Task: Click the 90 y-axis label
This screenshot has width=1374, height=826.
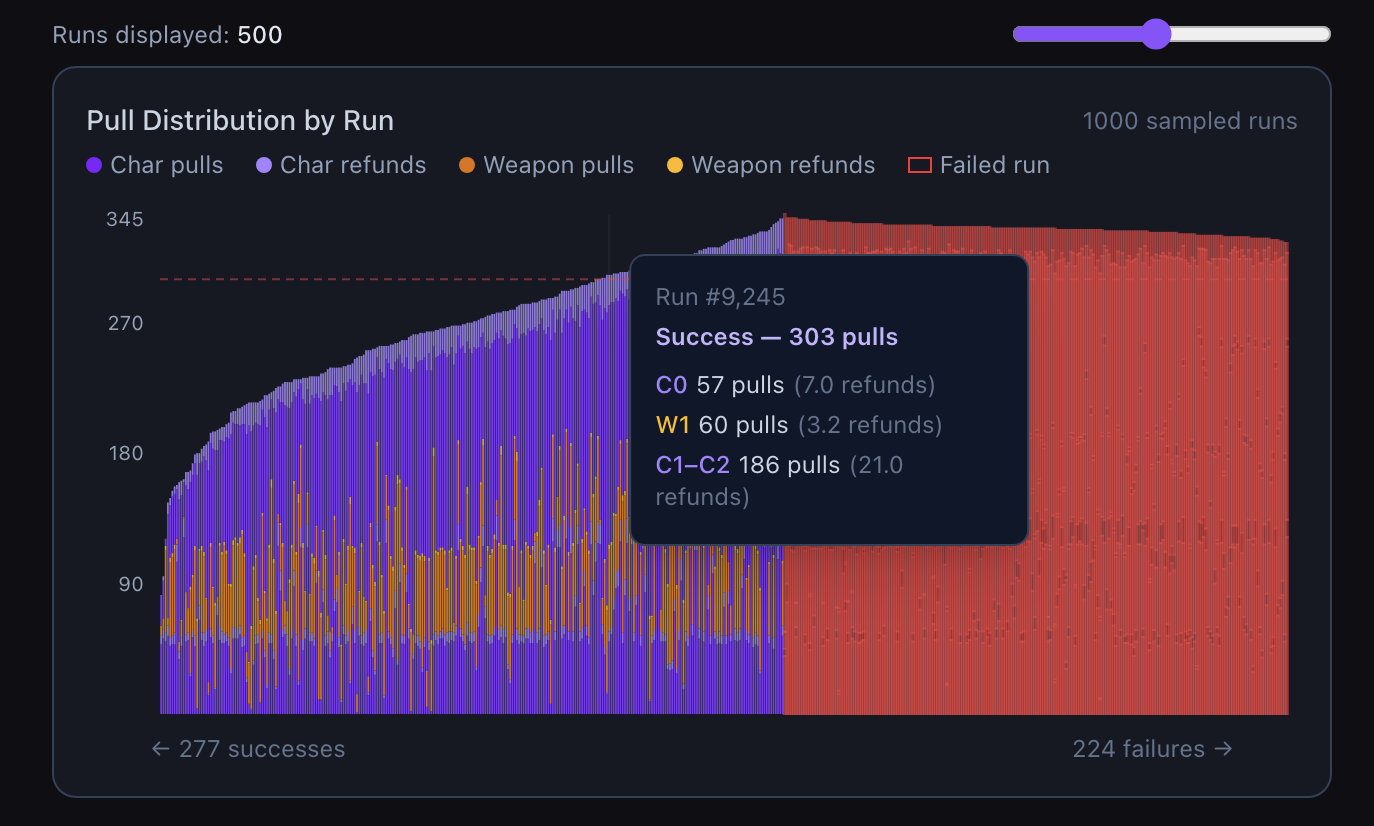Action: point(132,584)
